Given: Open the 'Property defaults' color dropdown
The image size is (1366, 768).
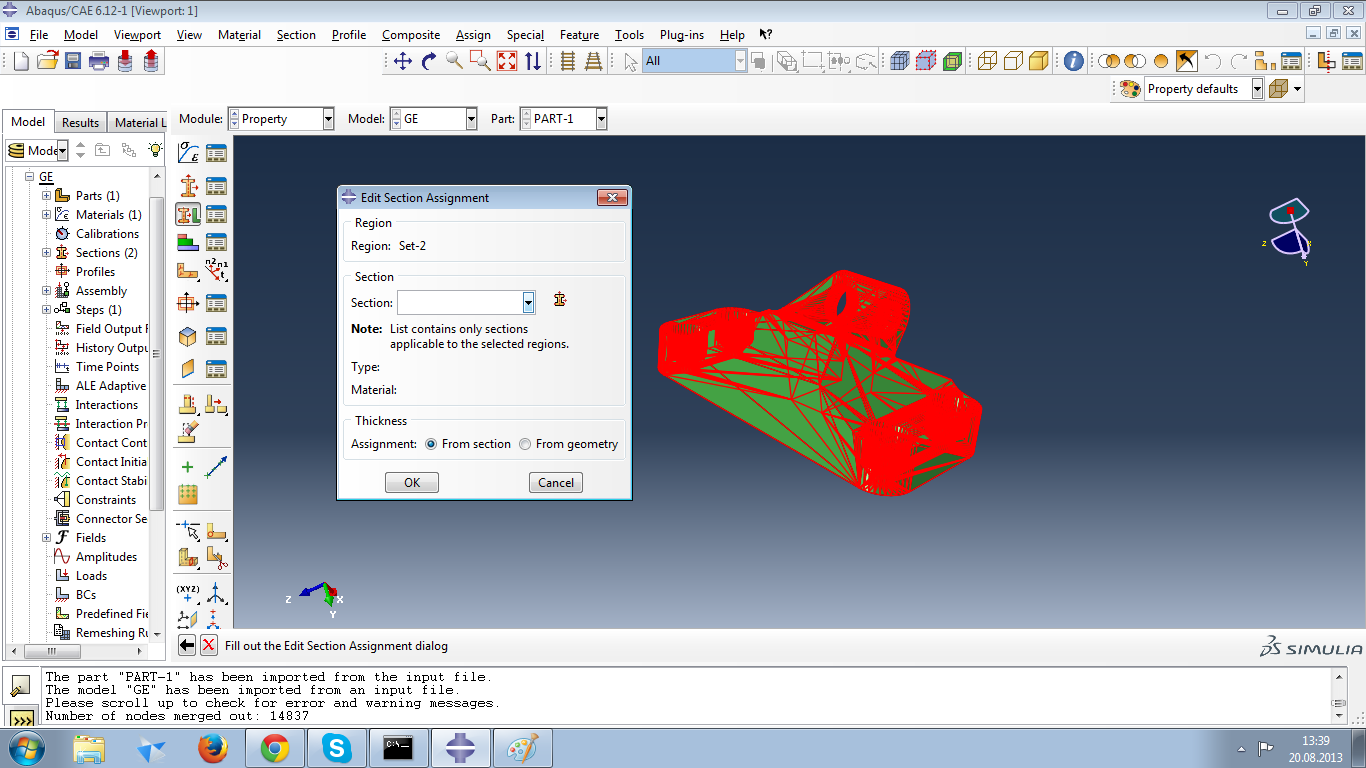Looking at the screenshot, I should click(1257, 89).
